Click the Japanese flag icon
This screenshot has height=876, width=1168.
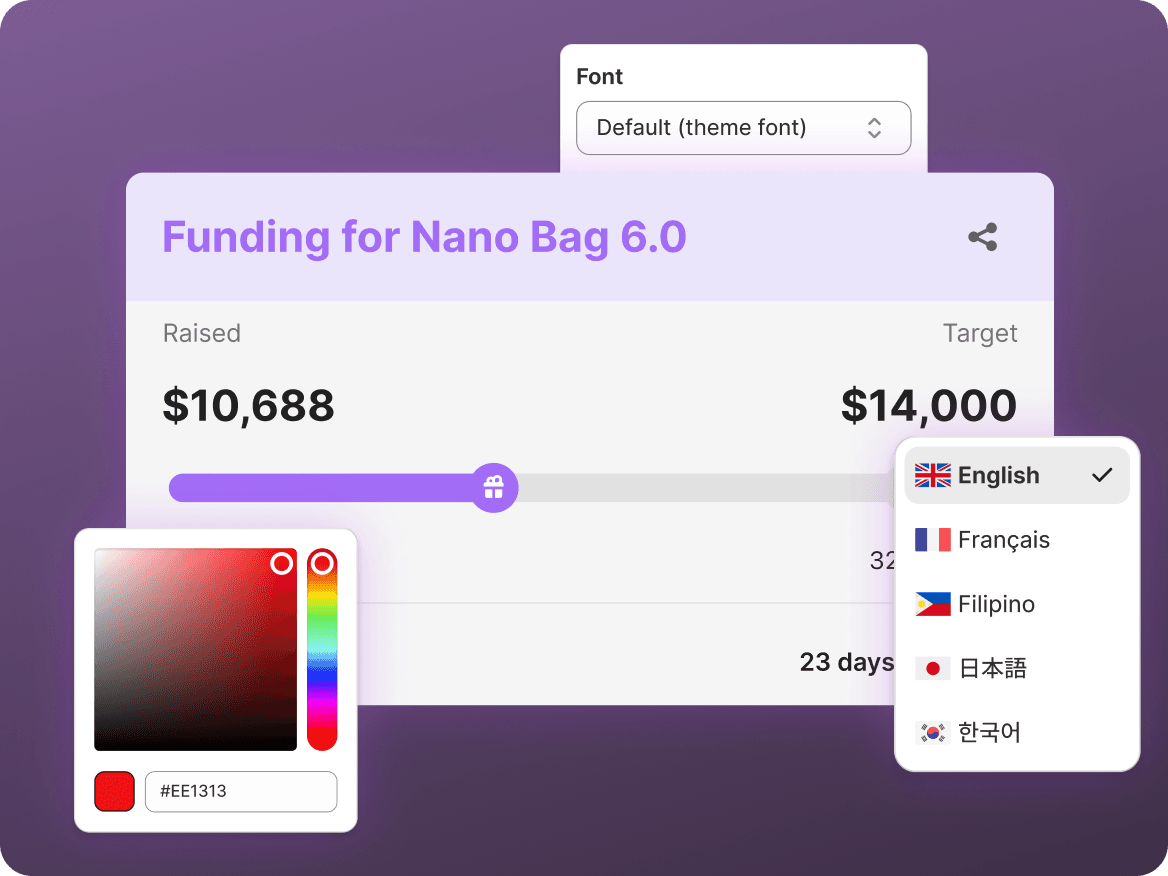[x=933, y=668]
